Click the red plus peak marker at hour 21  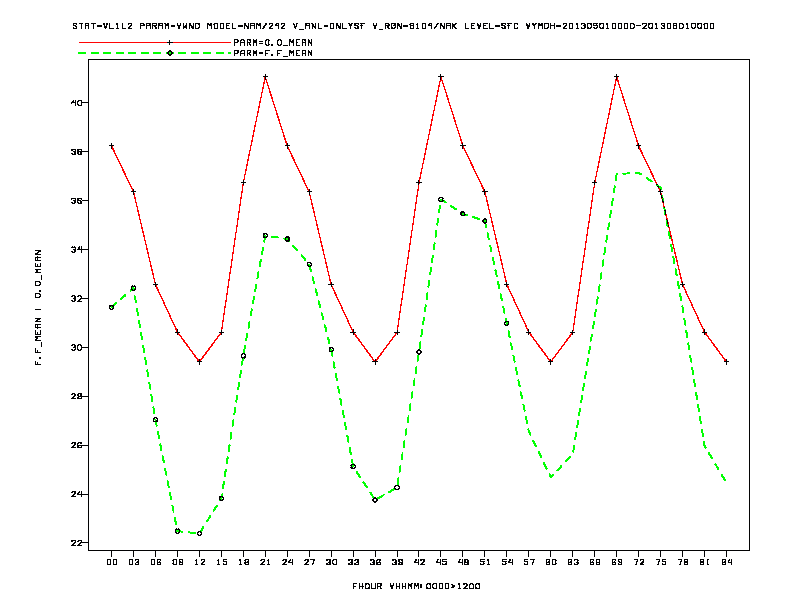(x=265, y=77)
